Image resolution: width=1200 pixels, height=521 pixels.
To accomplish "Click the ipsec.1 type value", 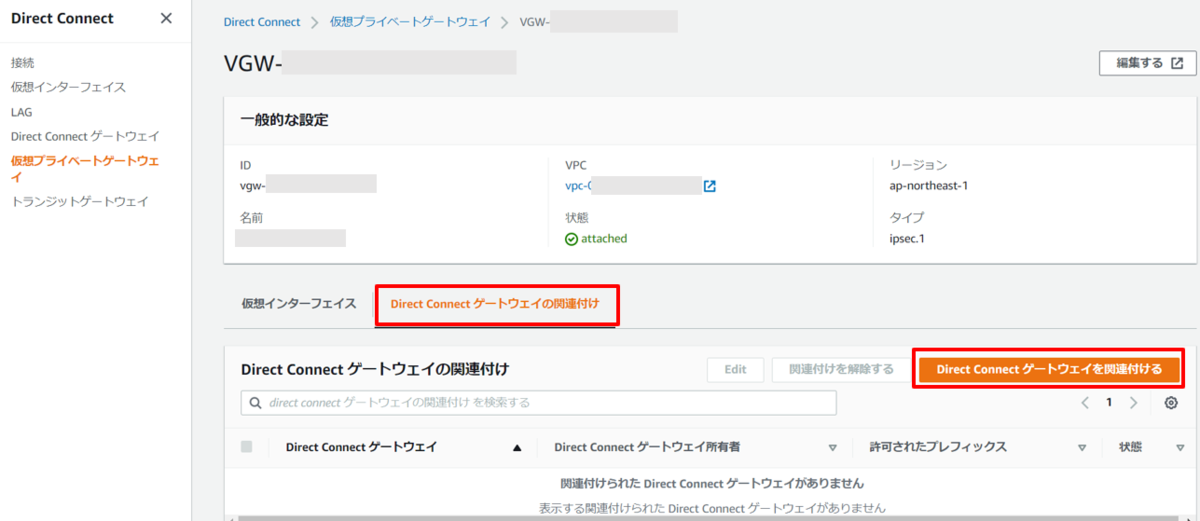I will click(x=907, y=239).
